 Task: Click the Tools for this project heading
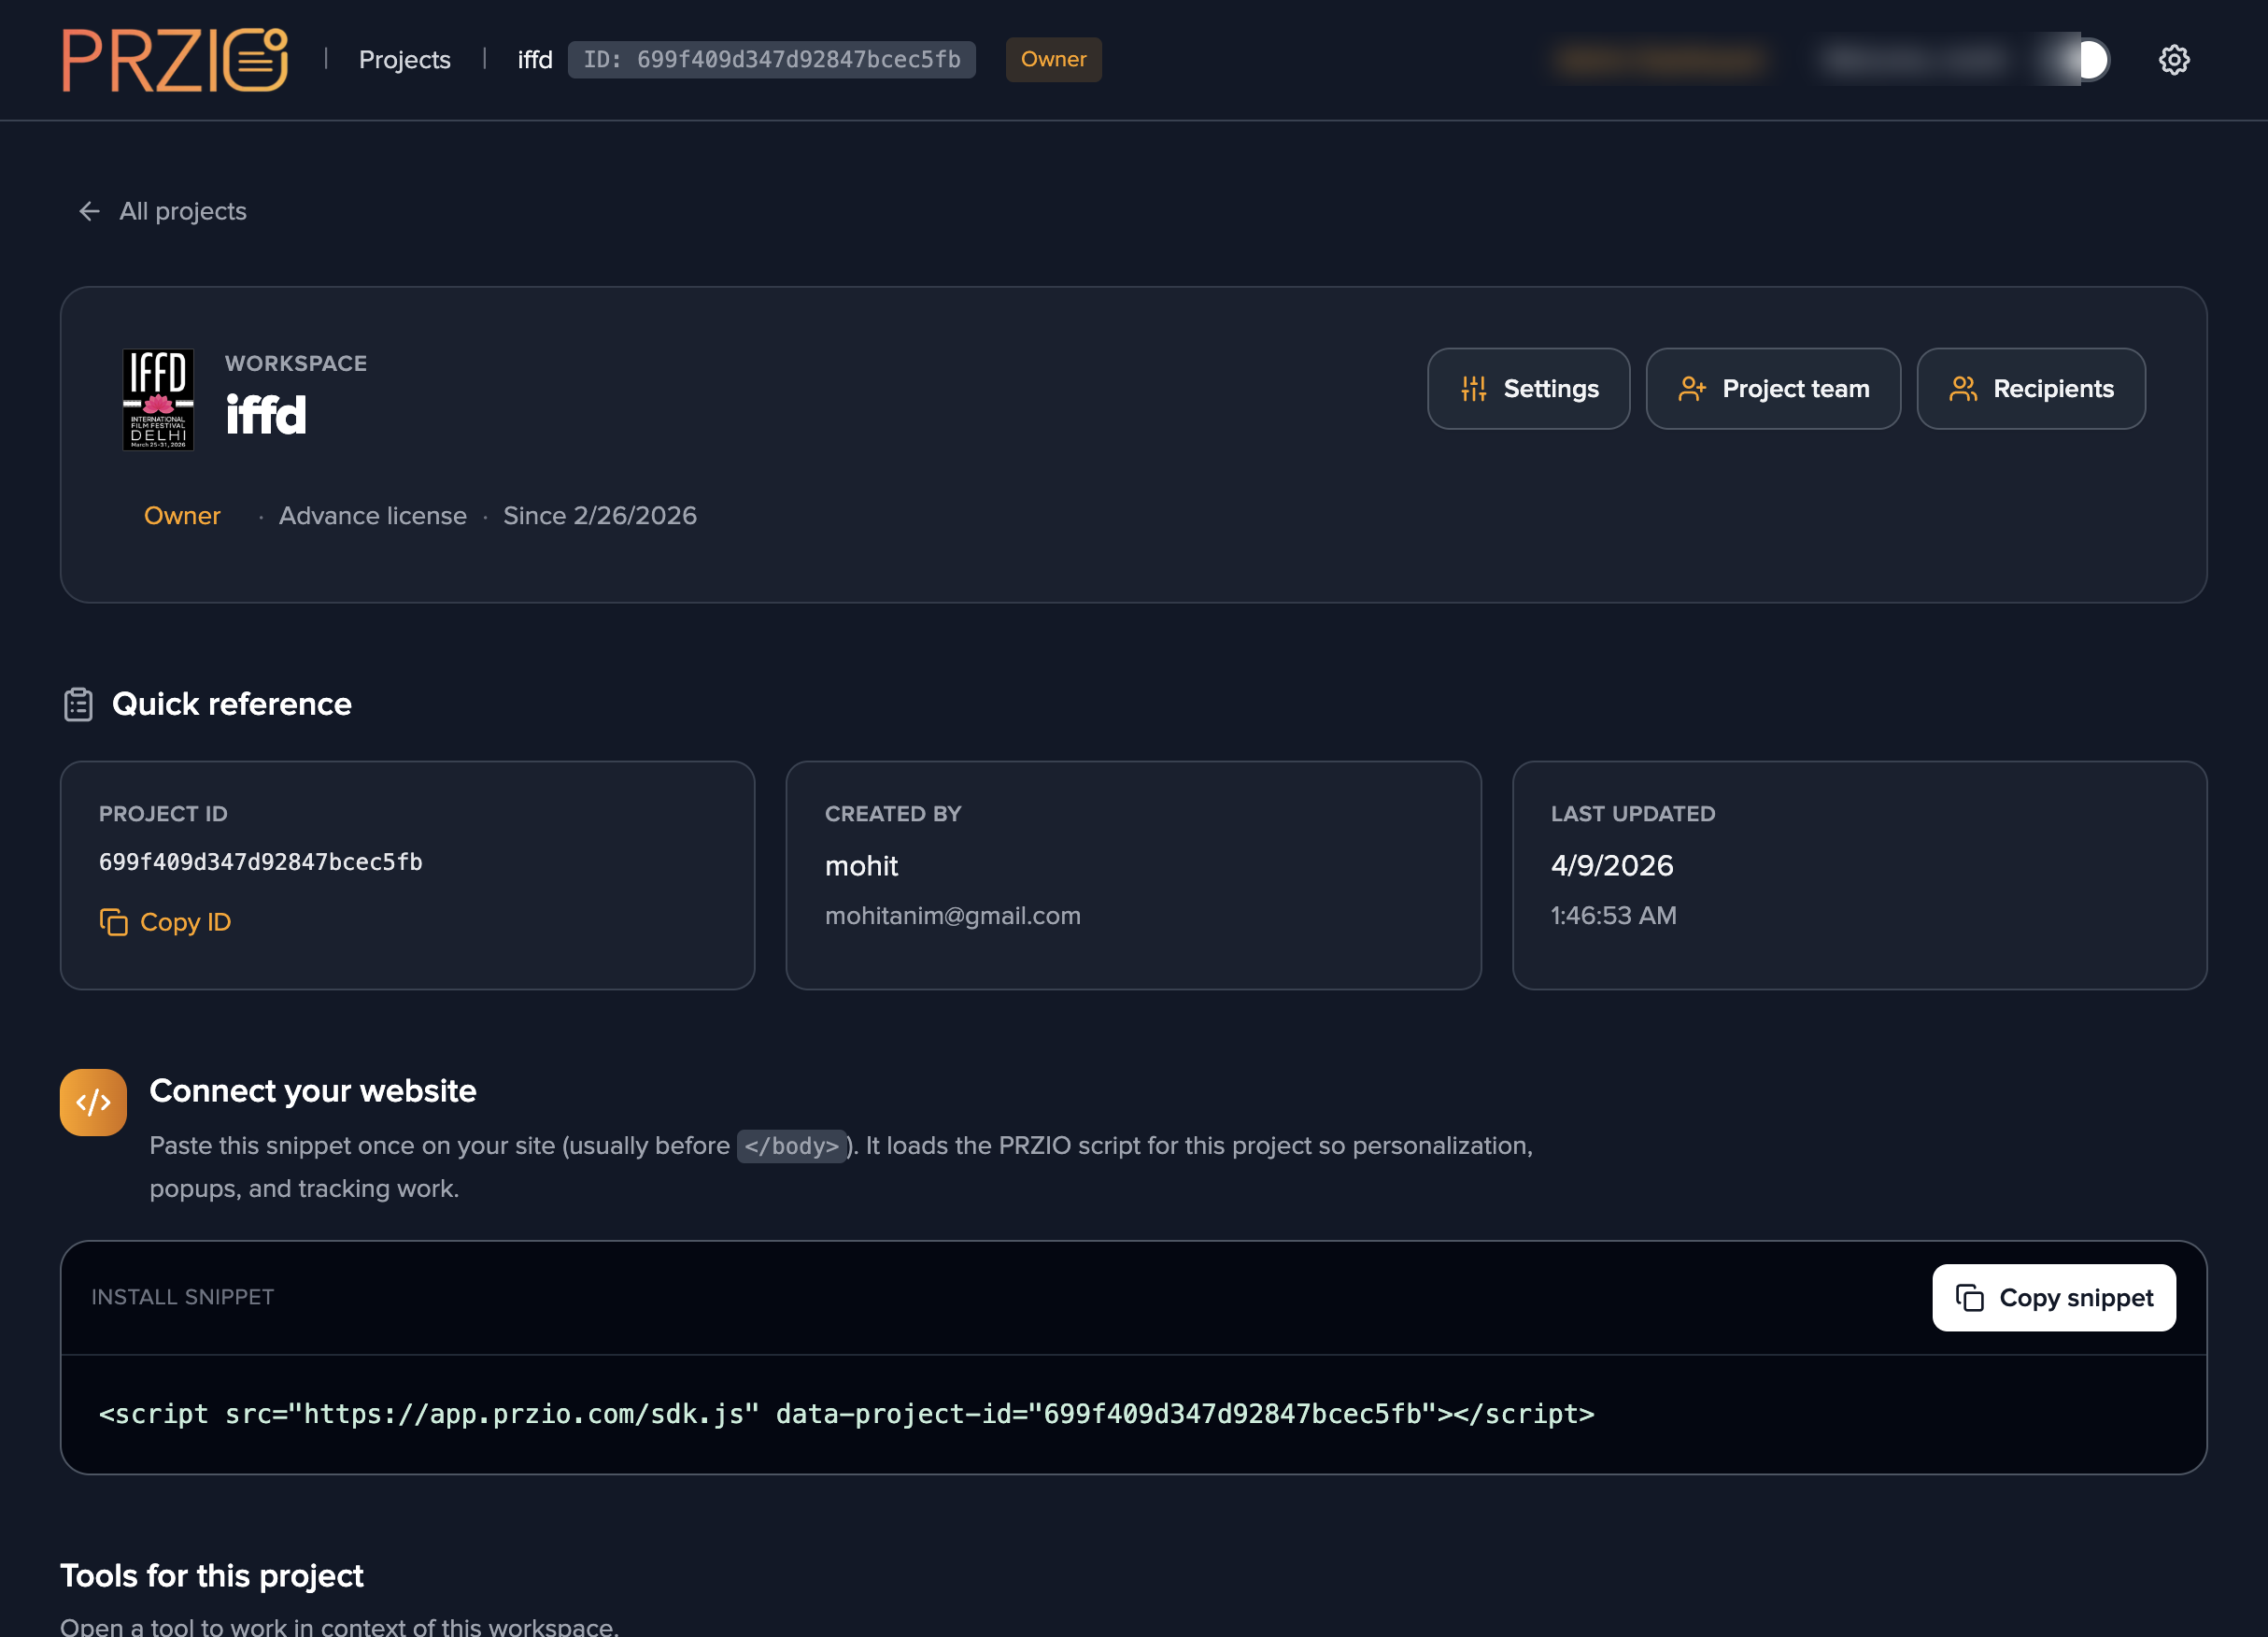pyautogui.click(x=212, y=1576)
